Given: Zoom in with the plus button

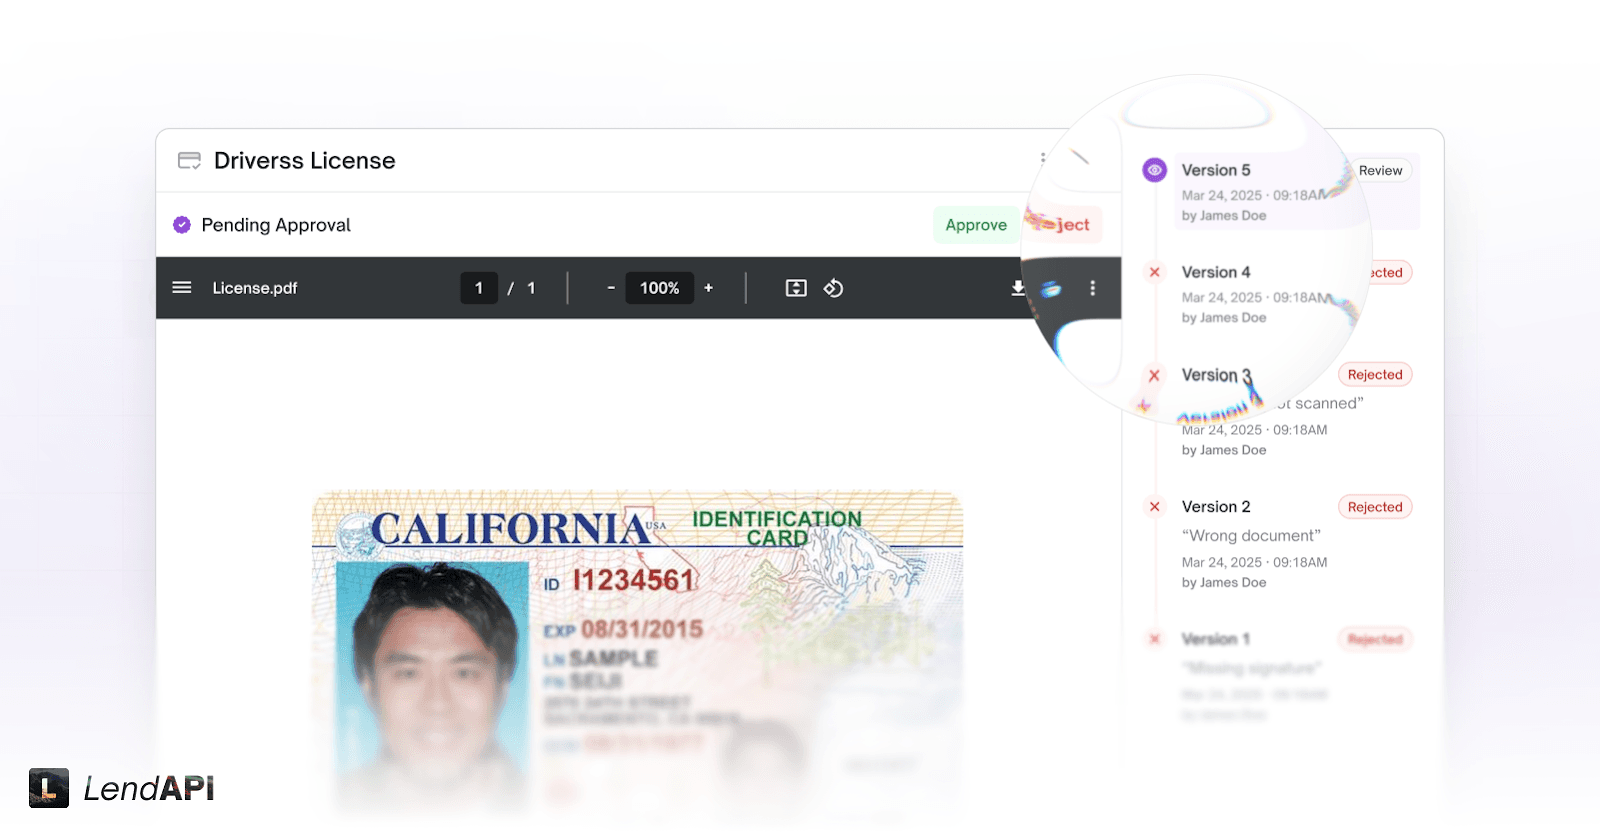Looking at the screenshot, I should pyautogui.click(x=708, y=288).
